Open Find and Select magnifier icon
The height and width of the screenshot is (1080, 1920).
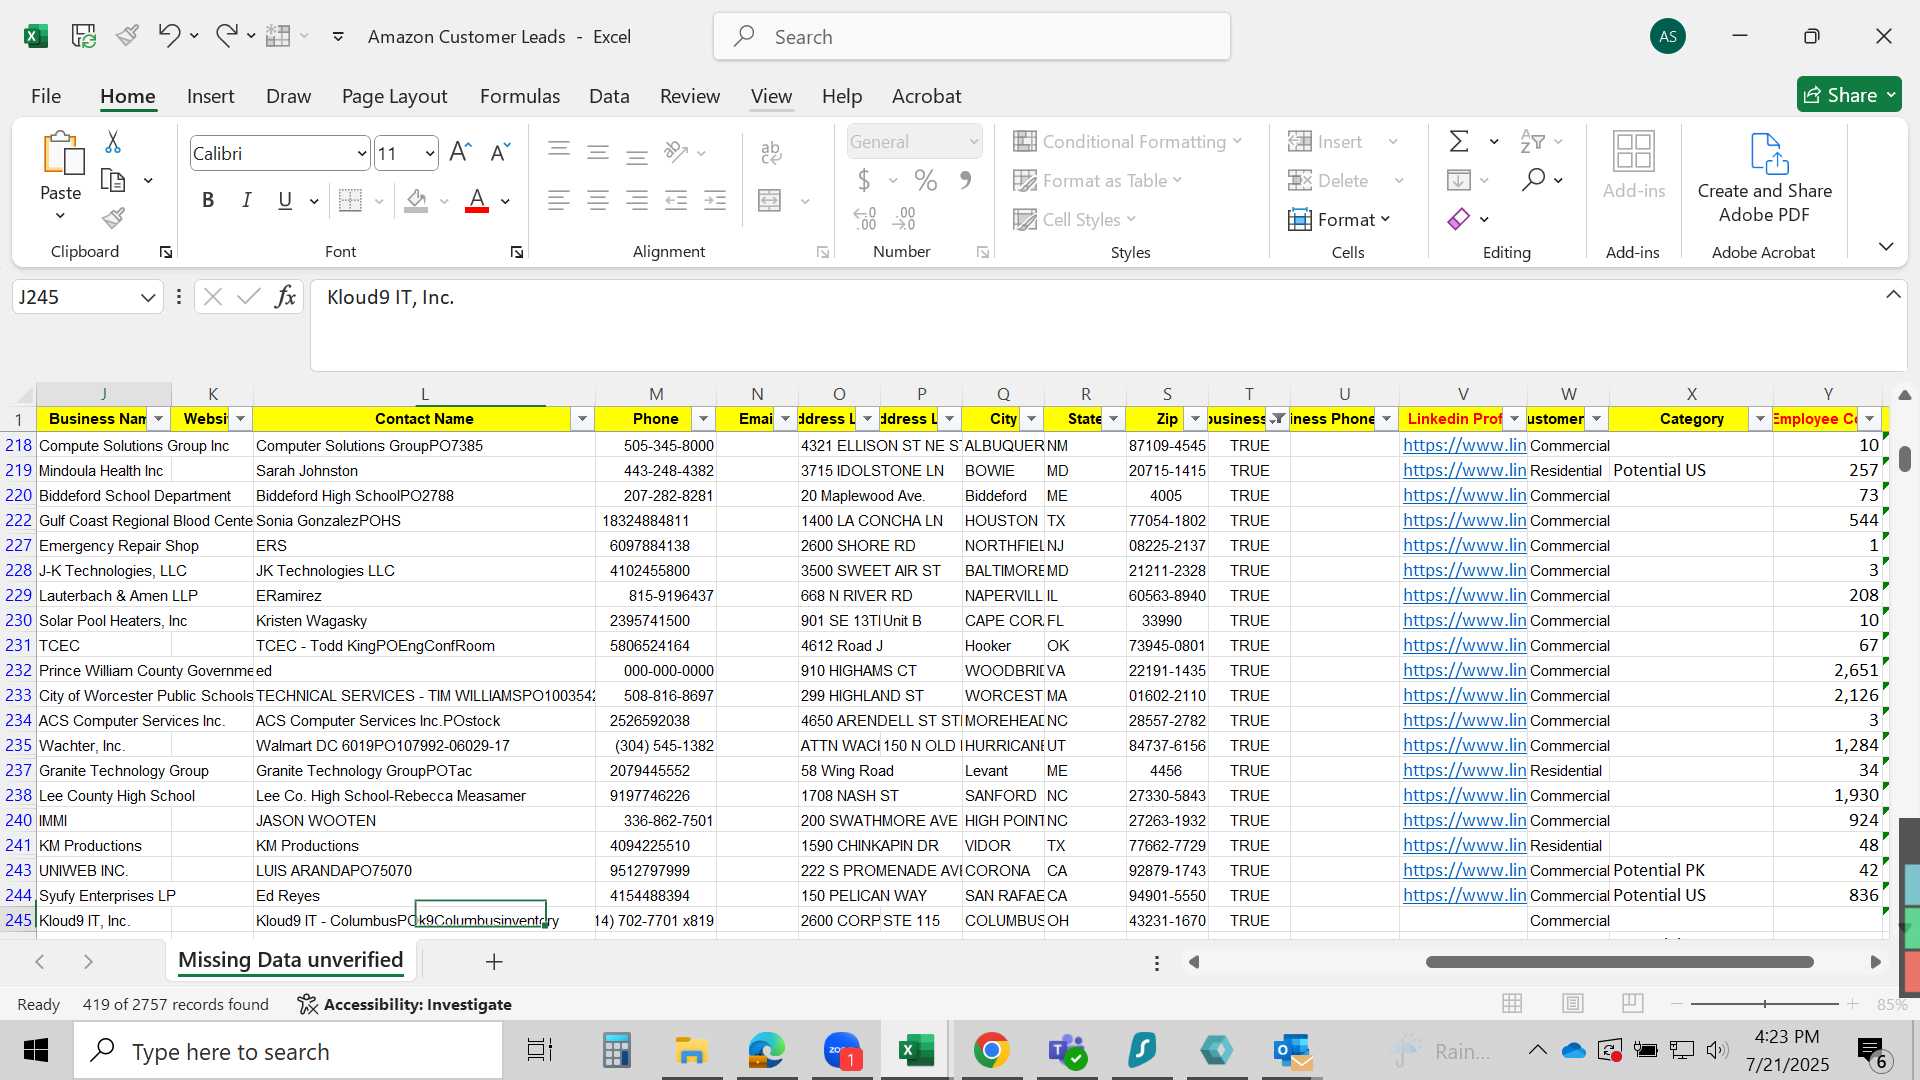coord(1533,180)
